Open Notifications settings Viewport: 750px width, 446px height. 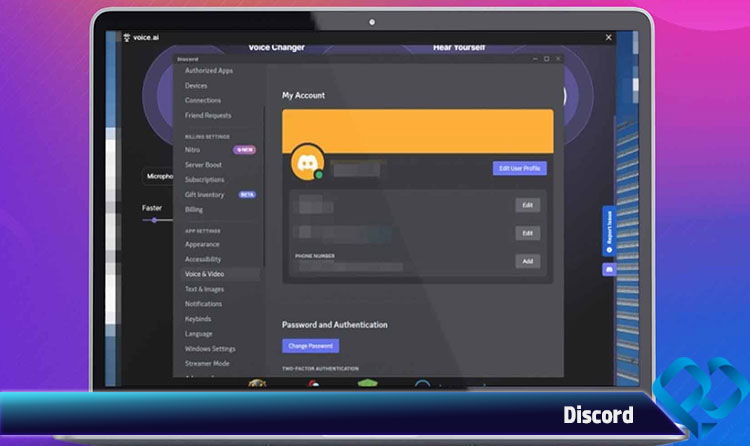[x=203, y=304]
